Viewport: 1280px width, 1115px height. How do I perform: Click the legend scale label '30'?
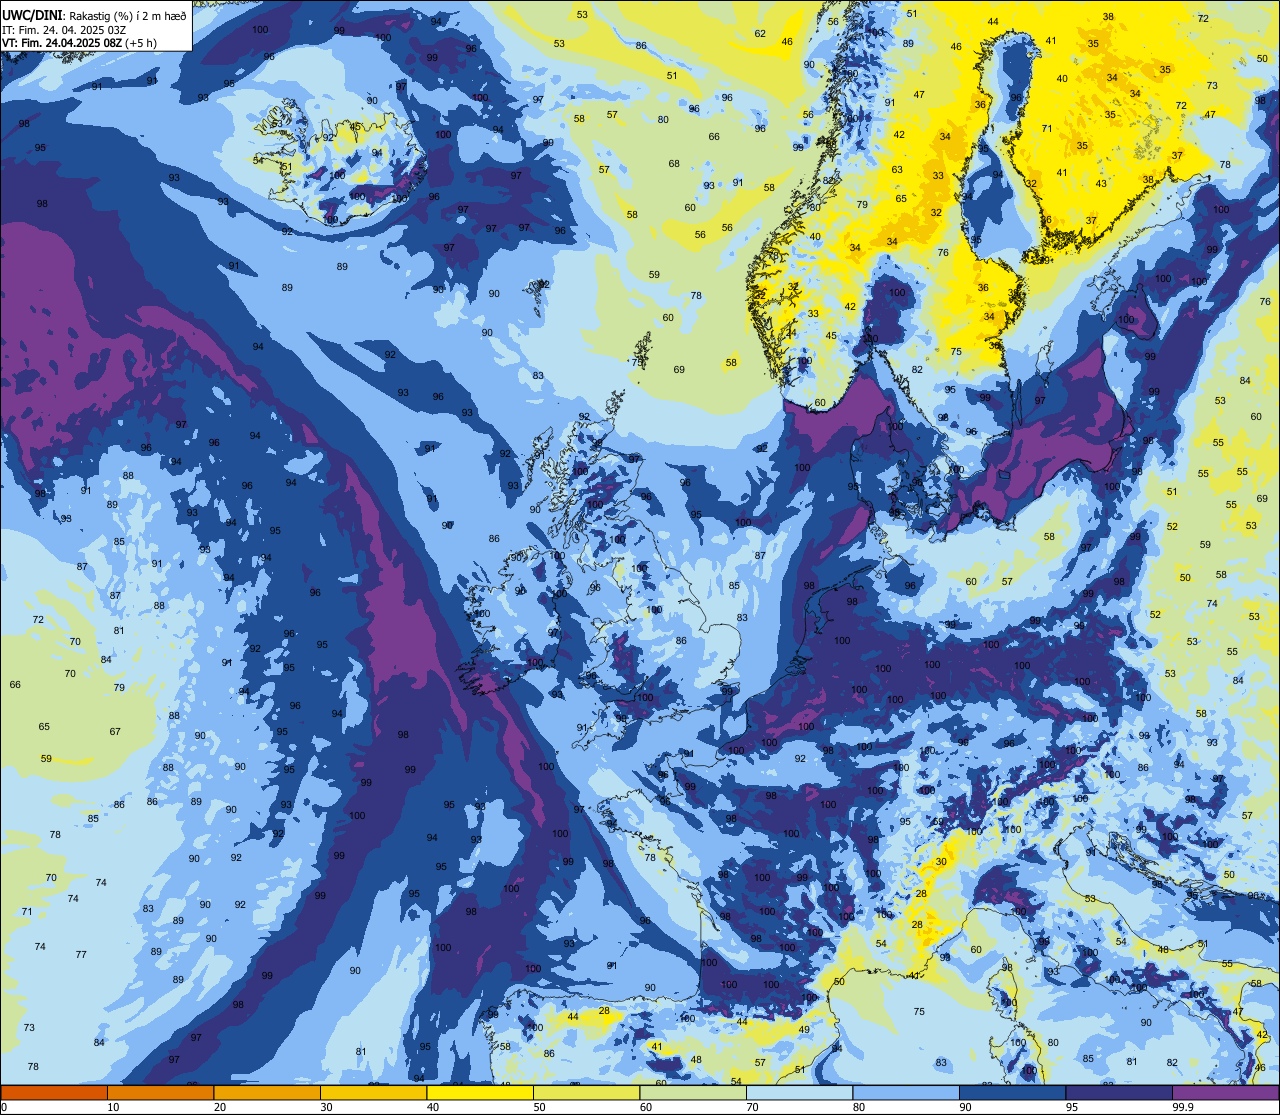[x=327, y=1107]
